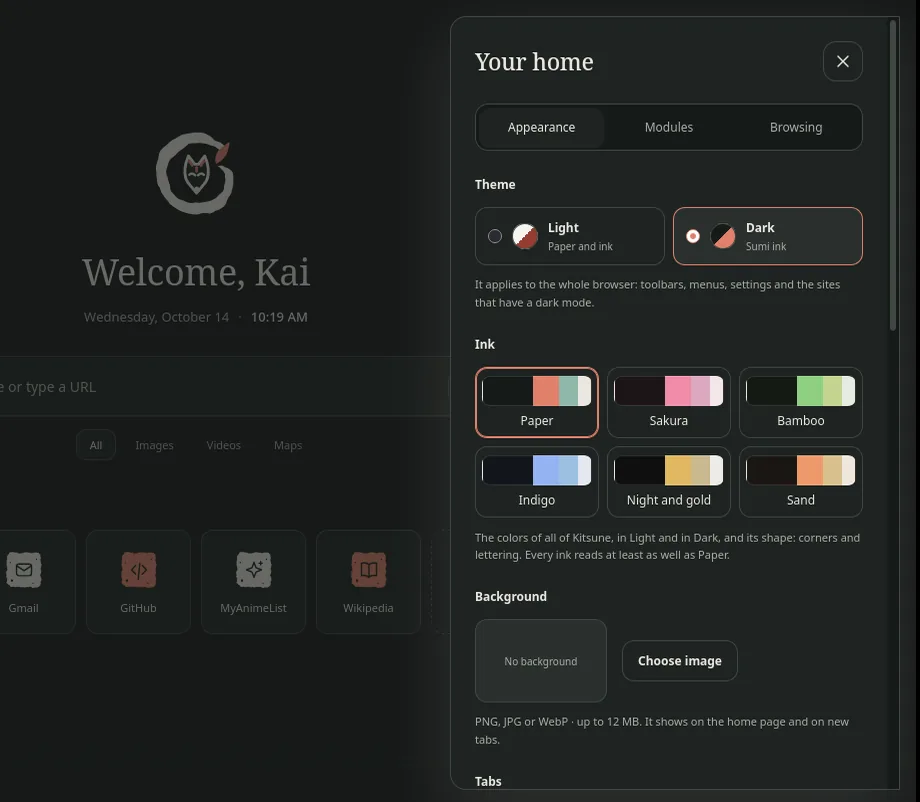Click the settings panel scrollbar
The width and height of the screenshot is (920, 802).
893,176
